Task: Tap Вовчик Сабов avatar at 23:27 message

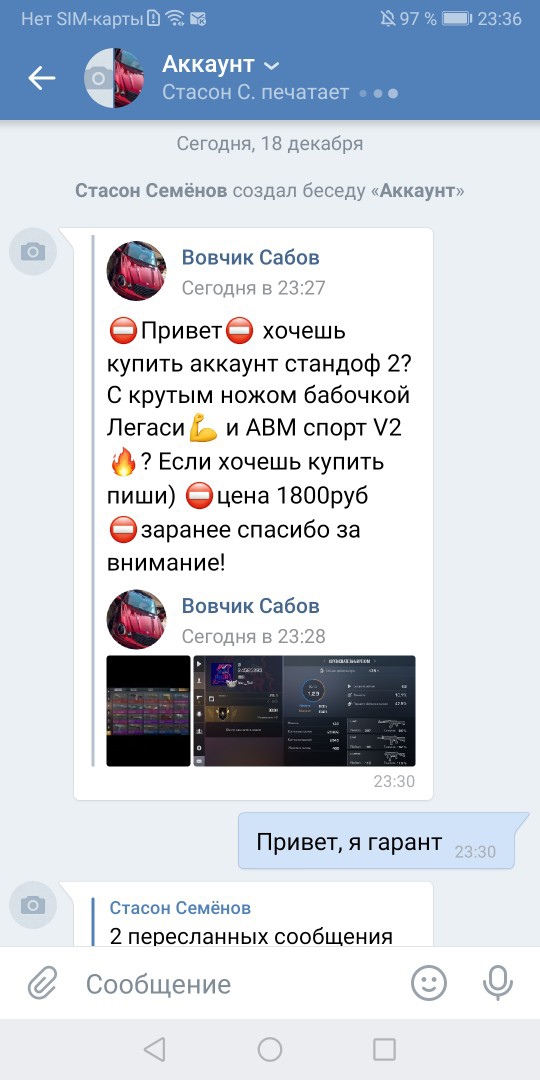Action: pyautogui.click(x=136, y=271)
